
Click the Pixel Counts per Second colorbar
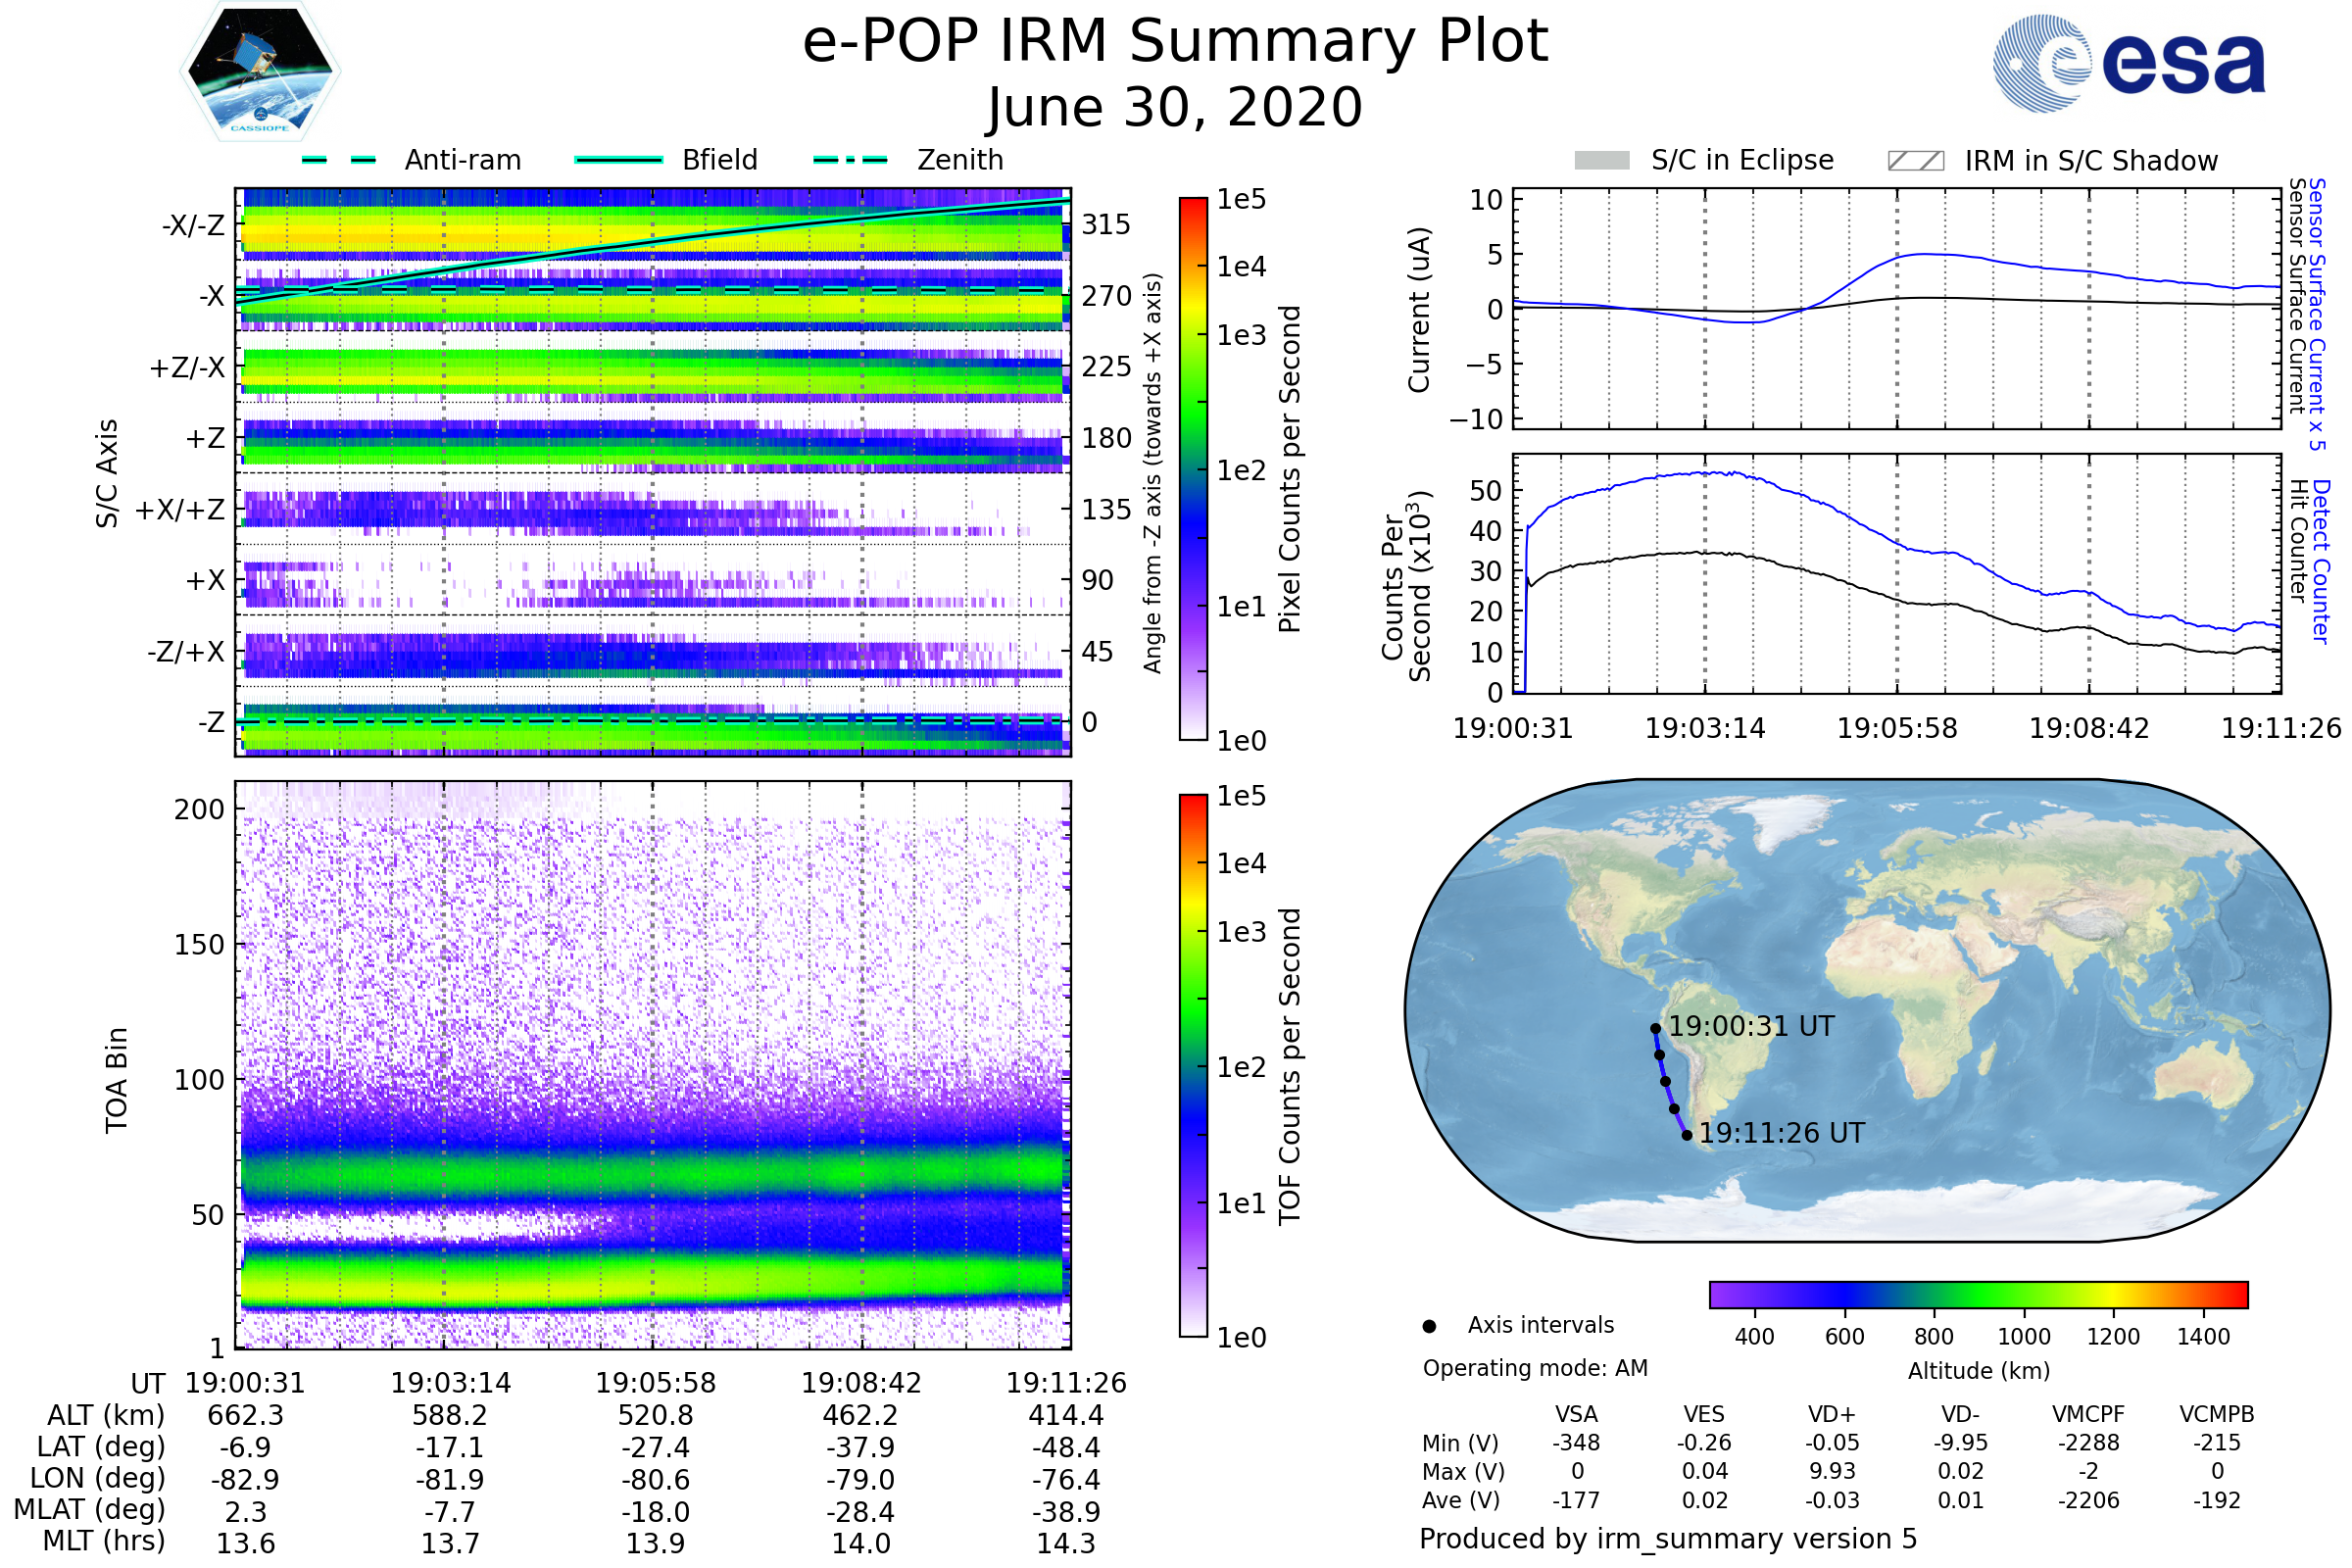click(x=1193, y=468)
